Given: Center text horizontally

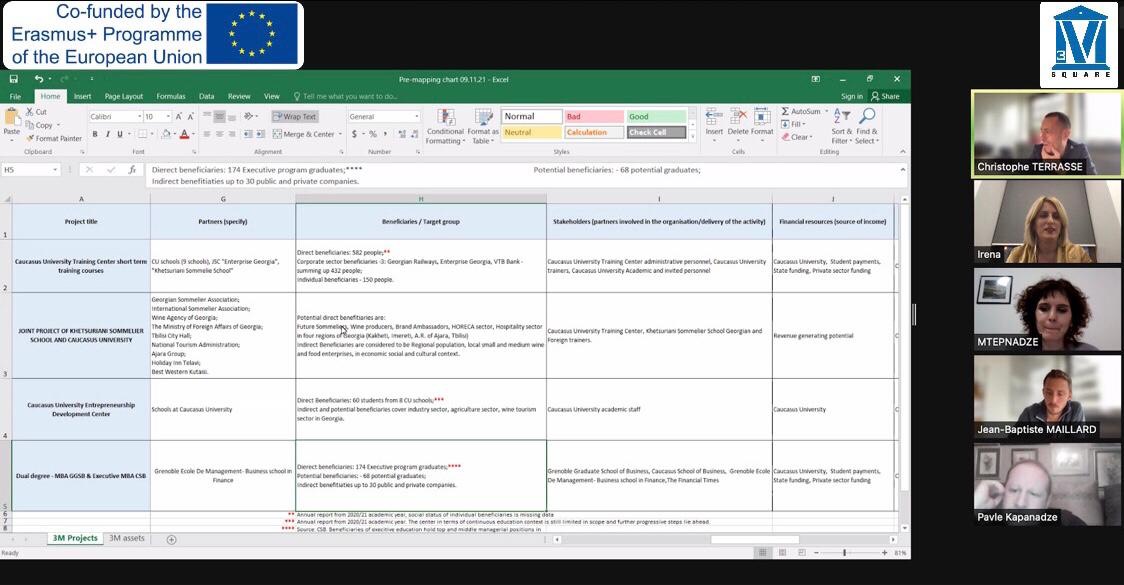Looking at the screenshot, I should 219,134.
